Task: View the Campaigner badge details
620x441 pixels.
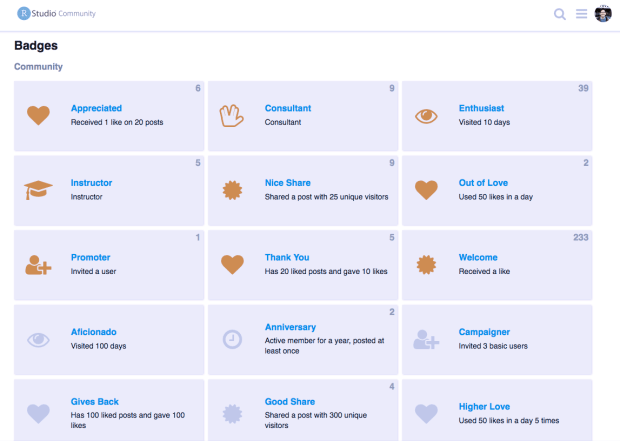Action: click(484, 332)
